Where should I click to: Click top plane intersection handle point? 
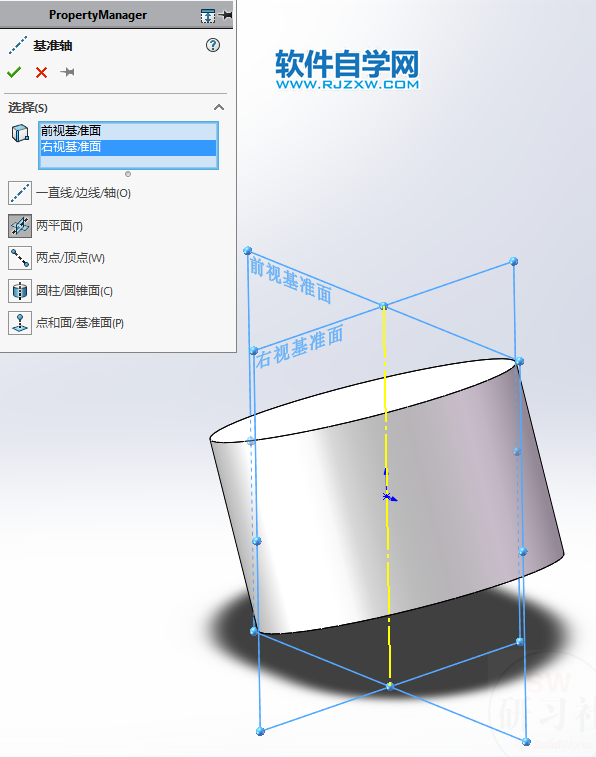(x=383, y=306)
